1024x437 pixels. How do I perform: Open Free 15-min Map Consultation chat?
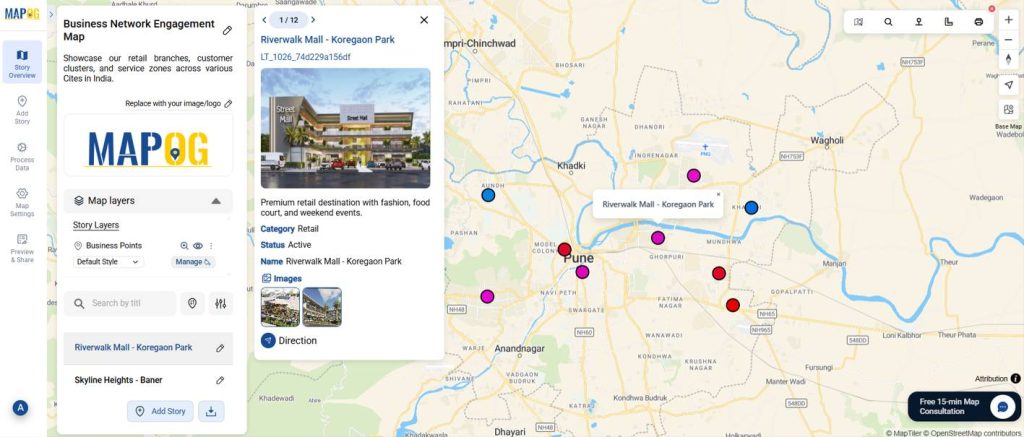coord(964,406)
